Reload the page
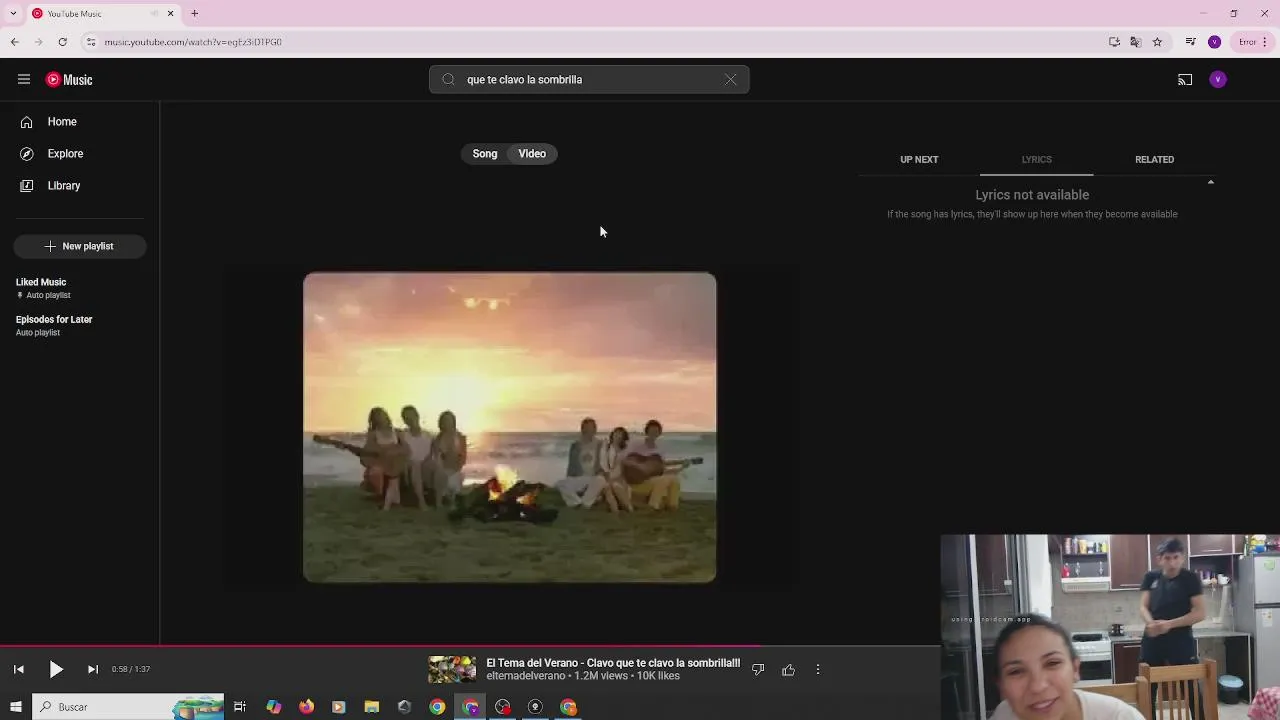Screen dimensions: 1280x720 [x=62, y=42]
